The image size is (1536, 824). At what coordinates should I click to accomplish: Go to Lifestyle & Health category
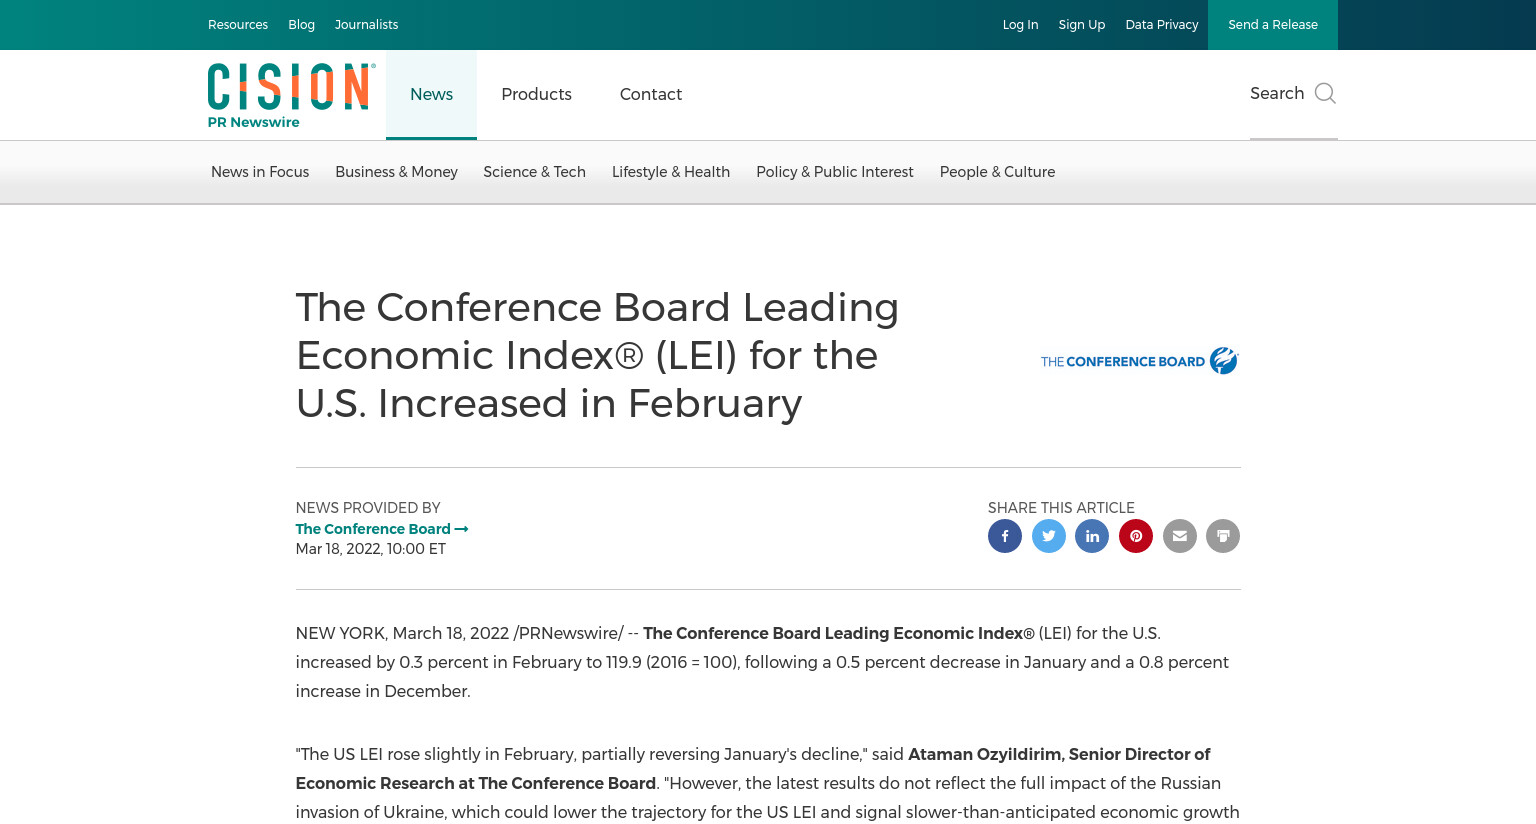click(x=671, y=172)
